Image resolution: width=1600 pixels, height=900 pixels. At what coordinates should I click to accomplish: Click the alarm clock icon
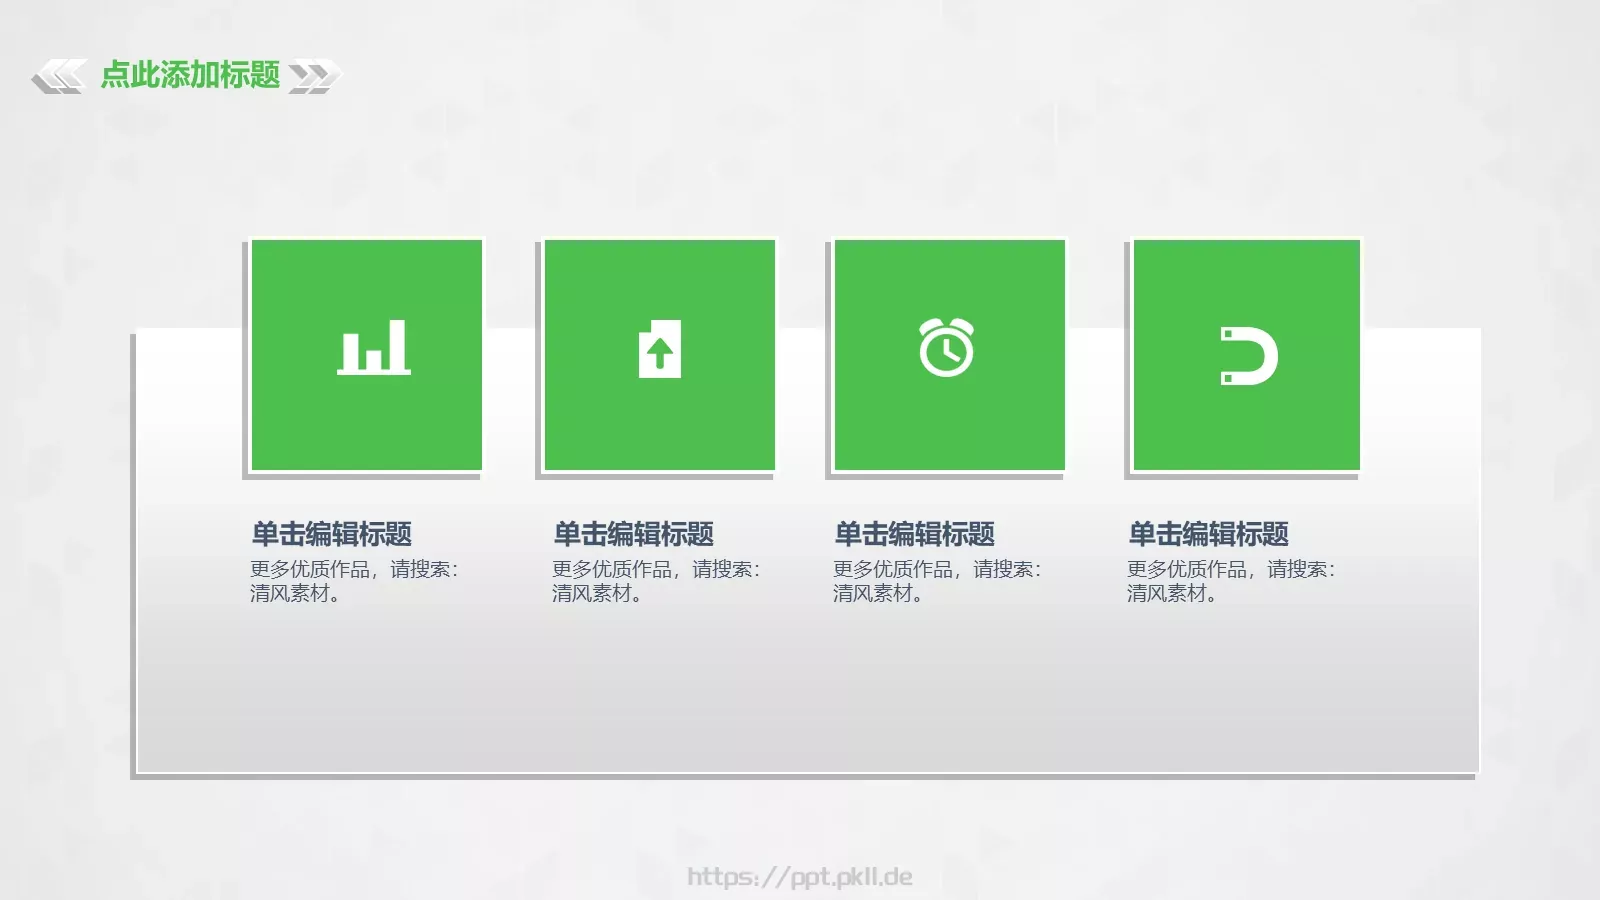946,347
